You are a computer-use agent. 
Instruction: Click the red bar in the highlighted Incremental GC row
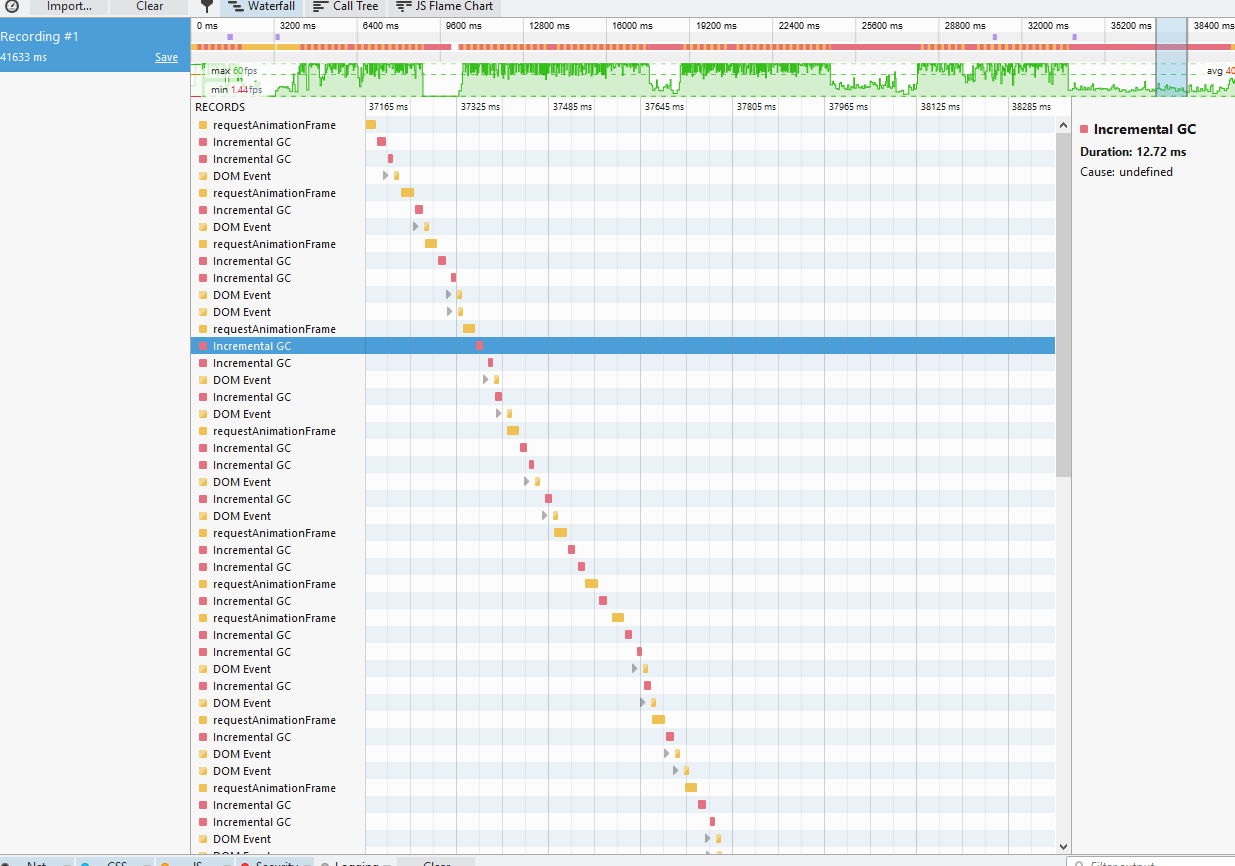point(479,346)
